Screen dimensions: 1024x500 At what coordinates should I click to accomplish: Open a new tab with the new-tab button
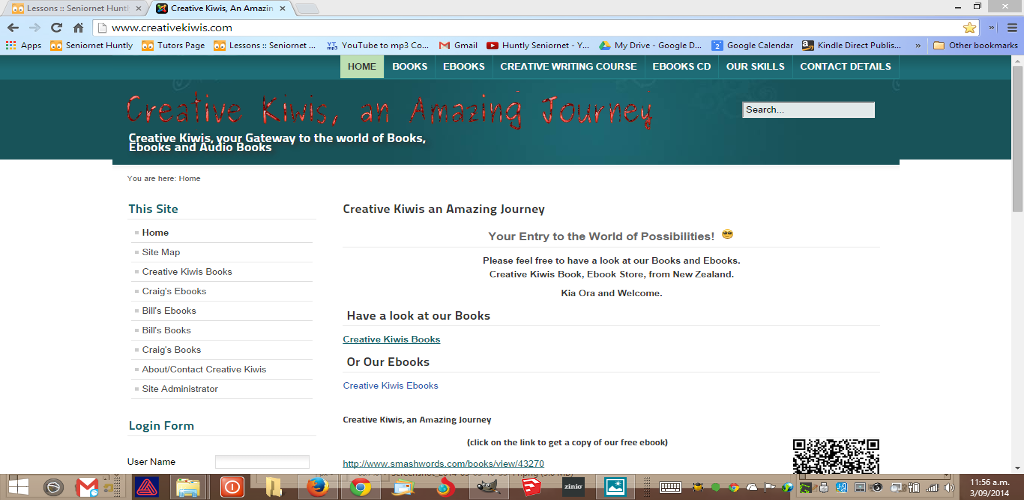pyautogui.click(x=307, y=8)
